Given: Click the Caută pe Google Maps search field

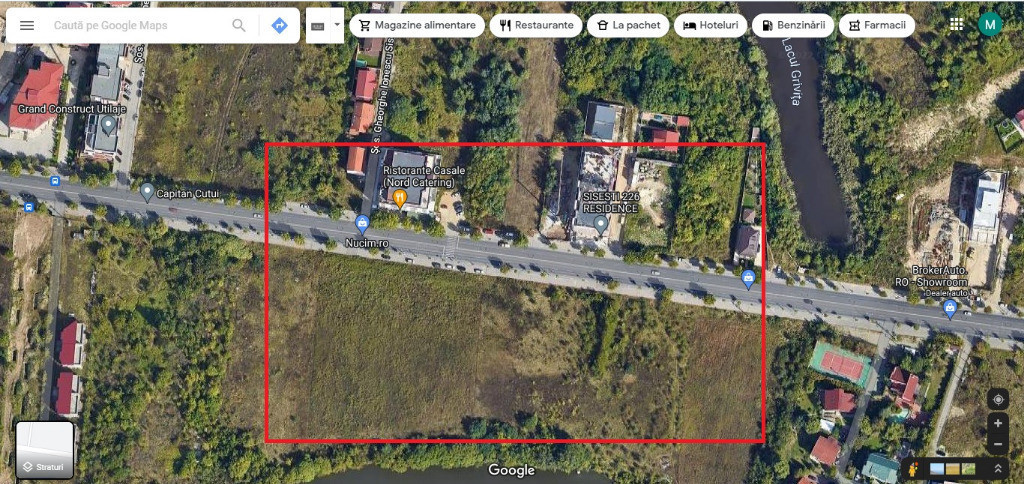Looking at the screenshot, I should 137,25.
